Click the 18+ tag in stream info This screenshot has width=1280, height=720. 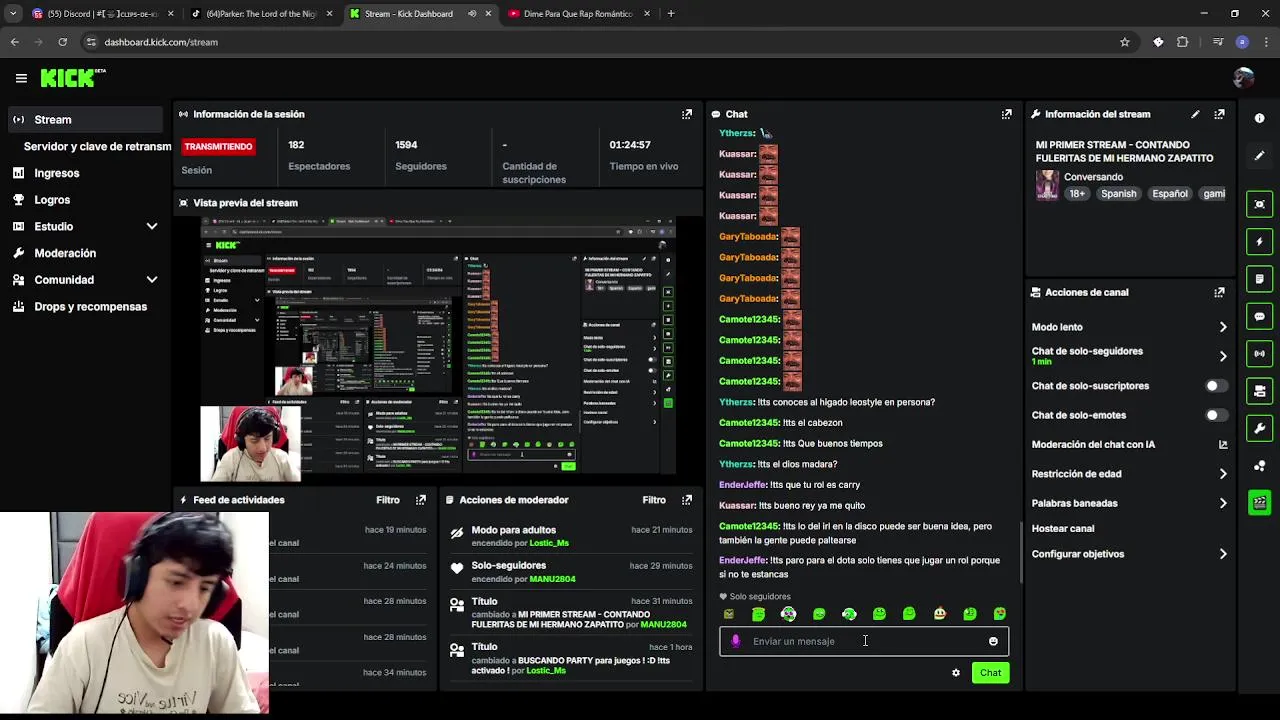click(x=1077, y=194)
